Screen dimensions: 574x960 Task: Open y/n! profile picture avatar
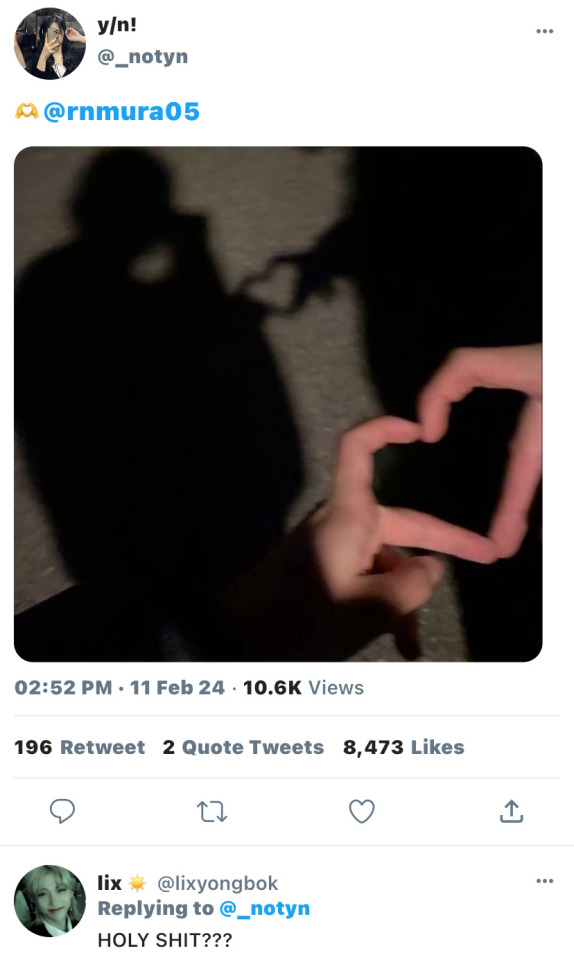click(x=50, y=43)
